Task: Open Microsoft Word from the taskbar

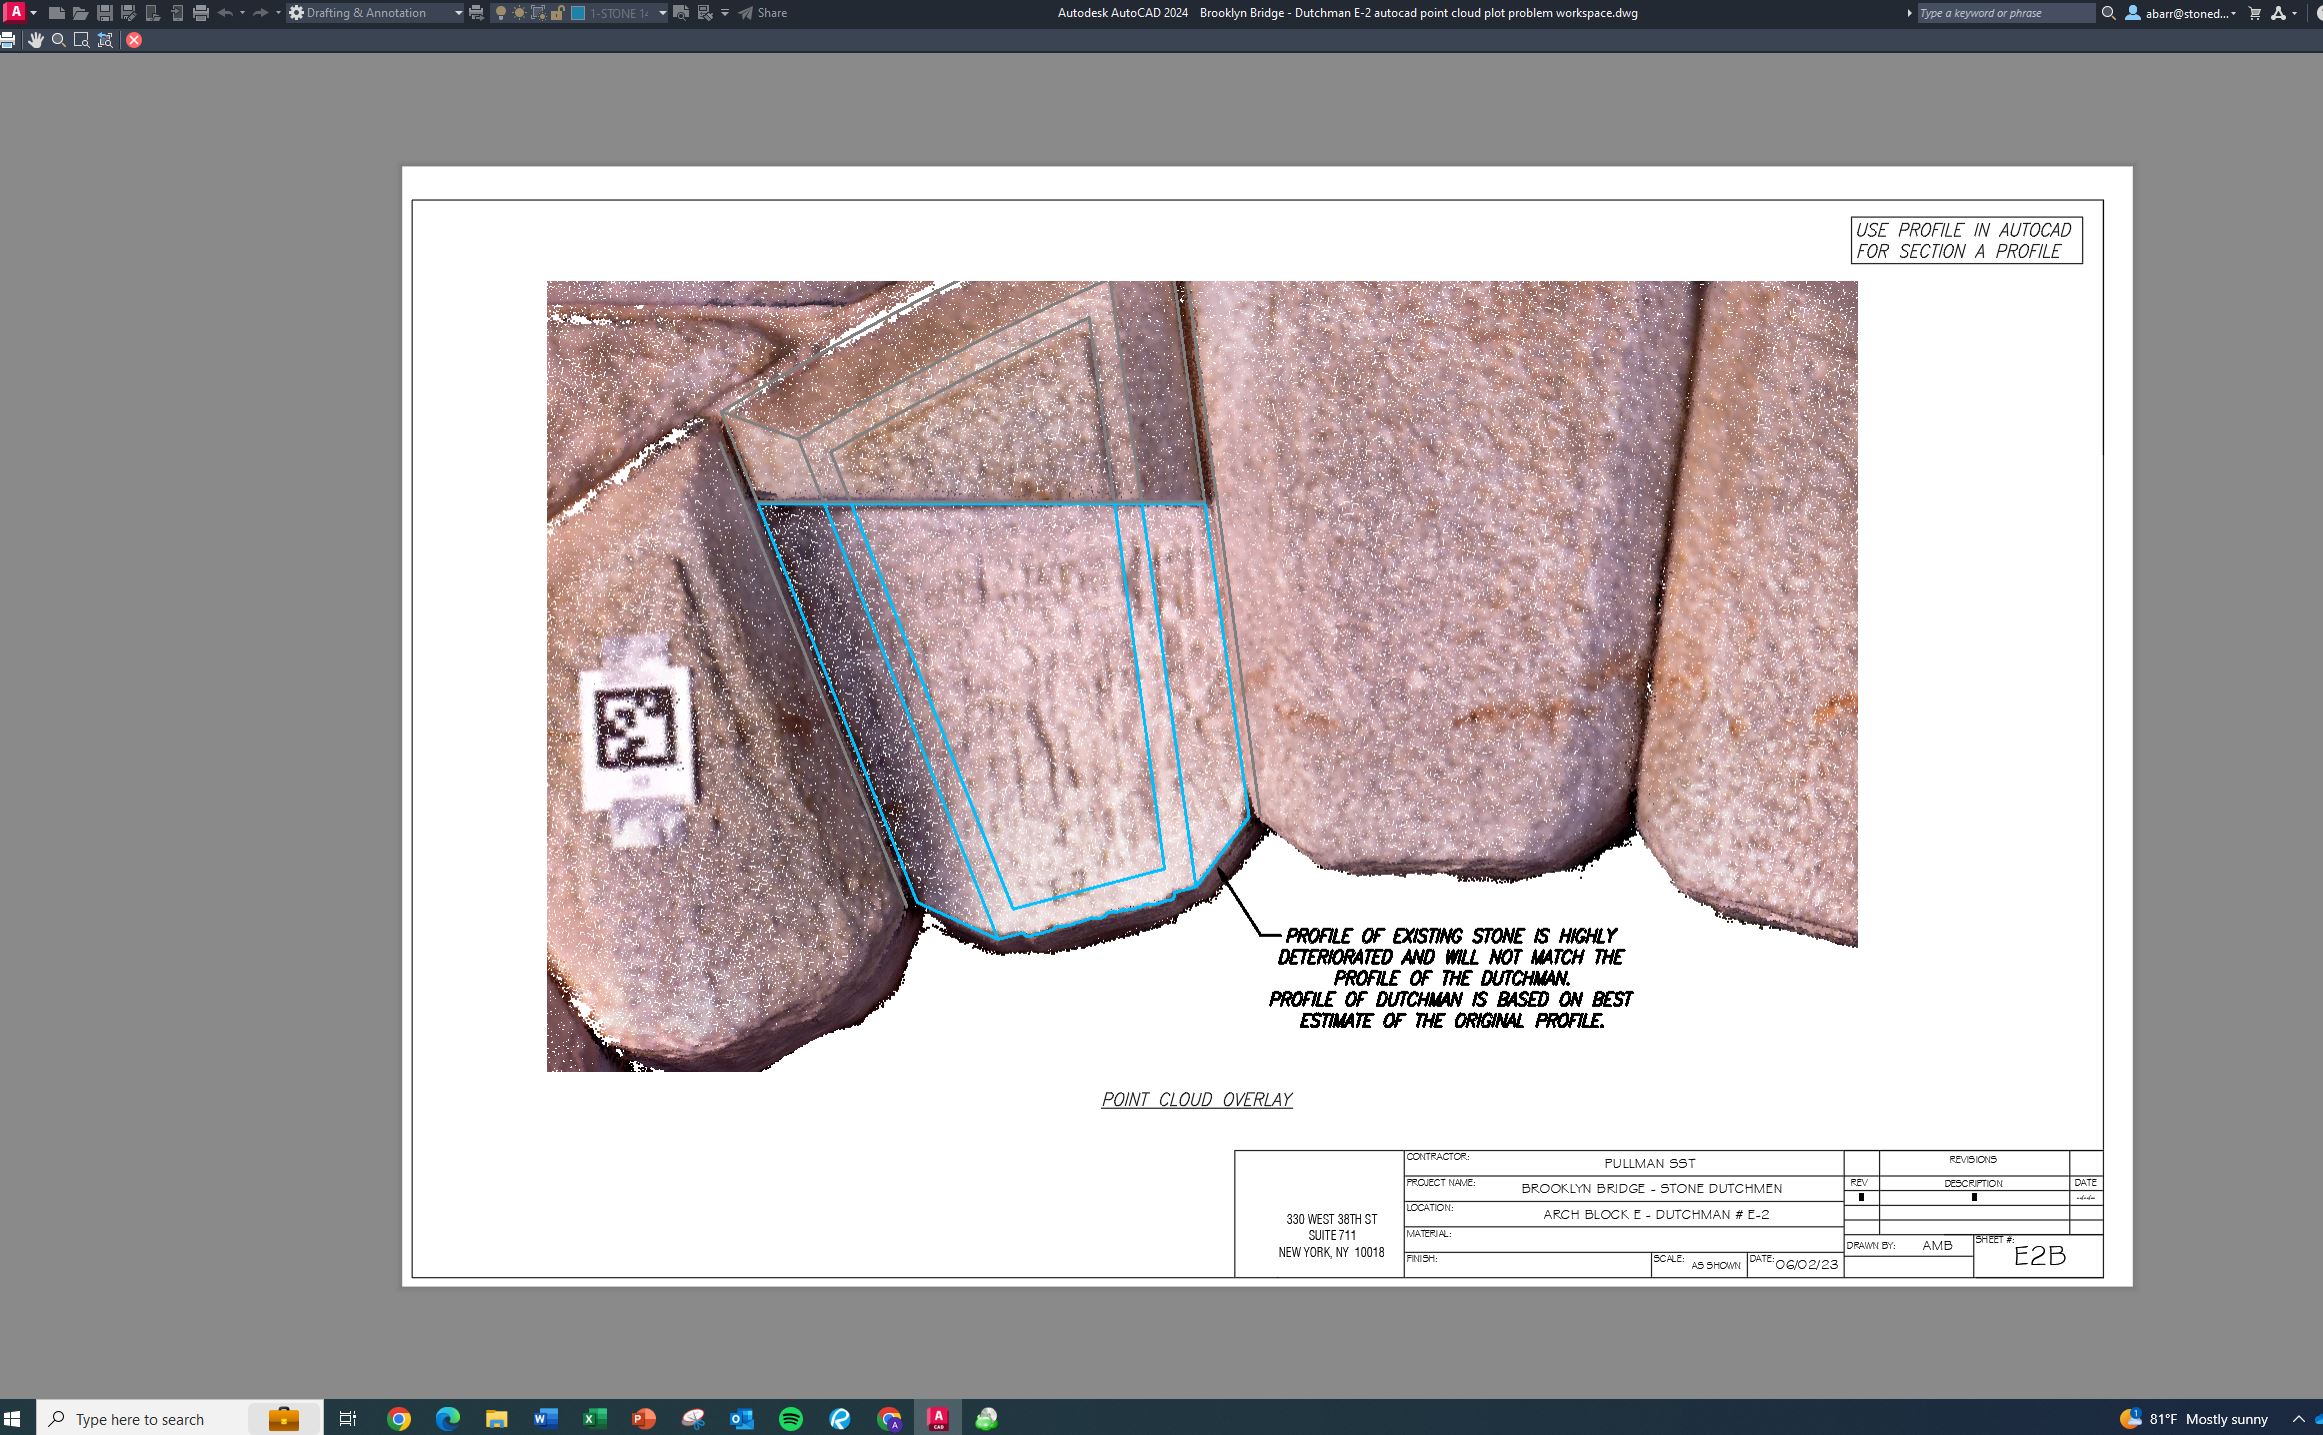Action: 546,1418
